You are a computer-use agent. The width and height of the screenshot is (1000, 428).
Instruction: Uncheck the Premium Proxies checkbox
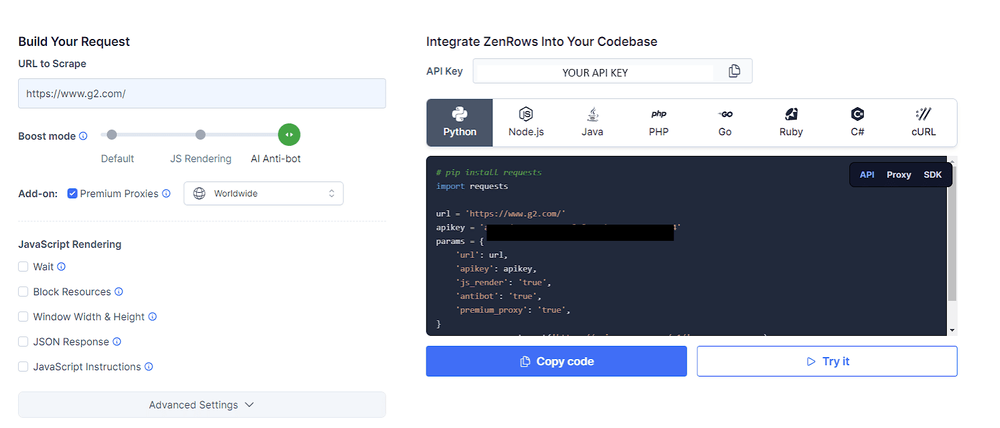pyautogui.click(x=72, y=193)
